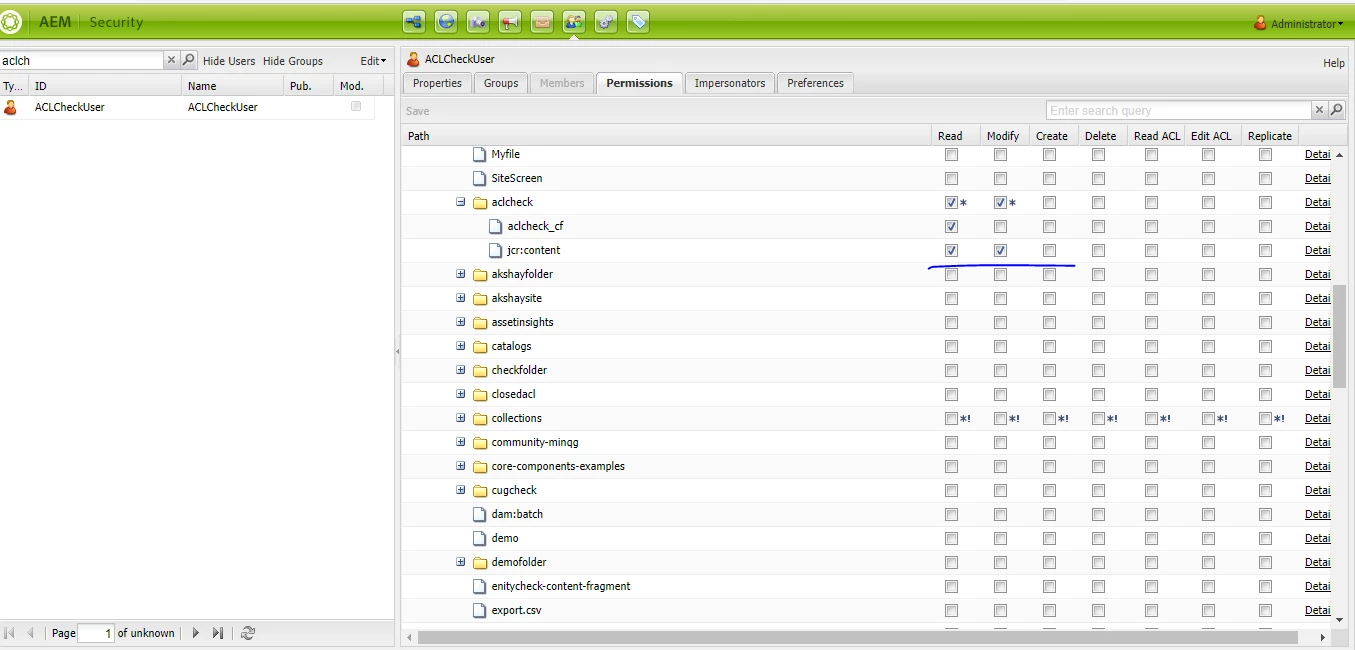The image size is (1355, 650).
Task: Click the aclcheck folder icon
Action: 480,202
